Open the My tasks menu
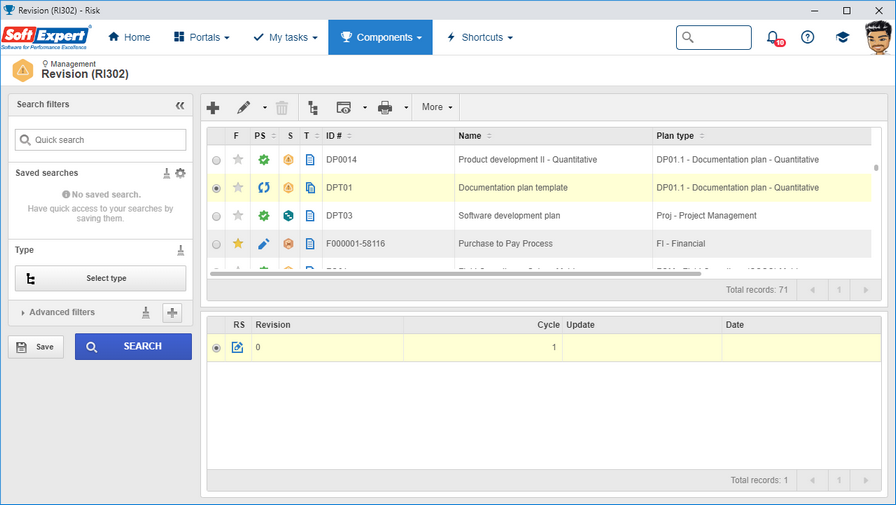The height and width of the screenshot is (505, 896). click(x=285, y=37)
